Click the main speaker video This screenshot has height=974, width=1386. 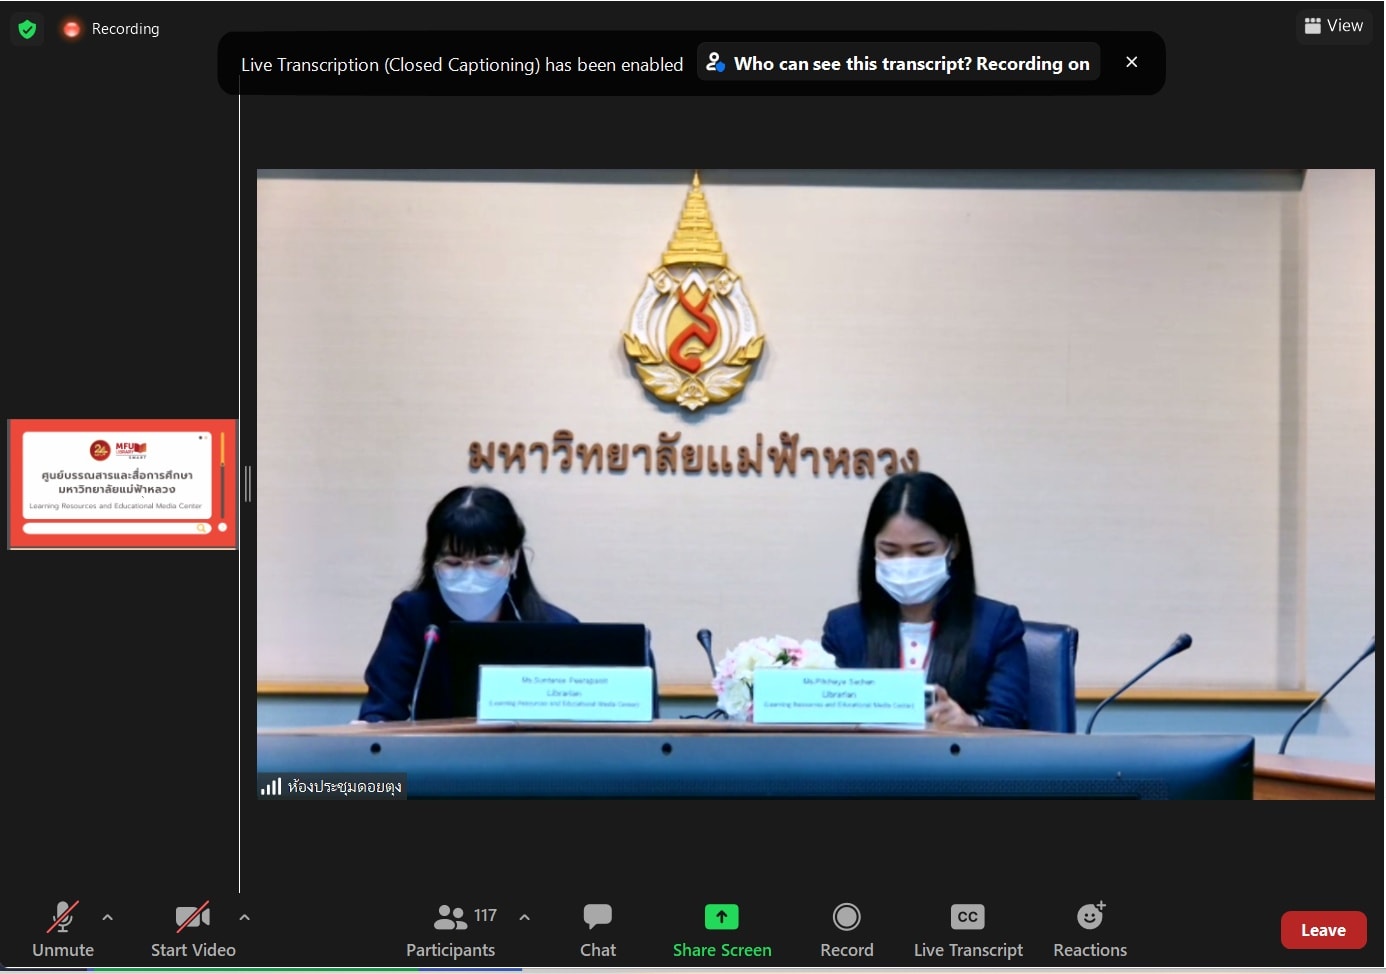[815, 484]
